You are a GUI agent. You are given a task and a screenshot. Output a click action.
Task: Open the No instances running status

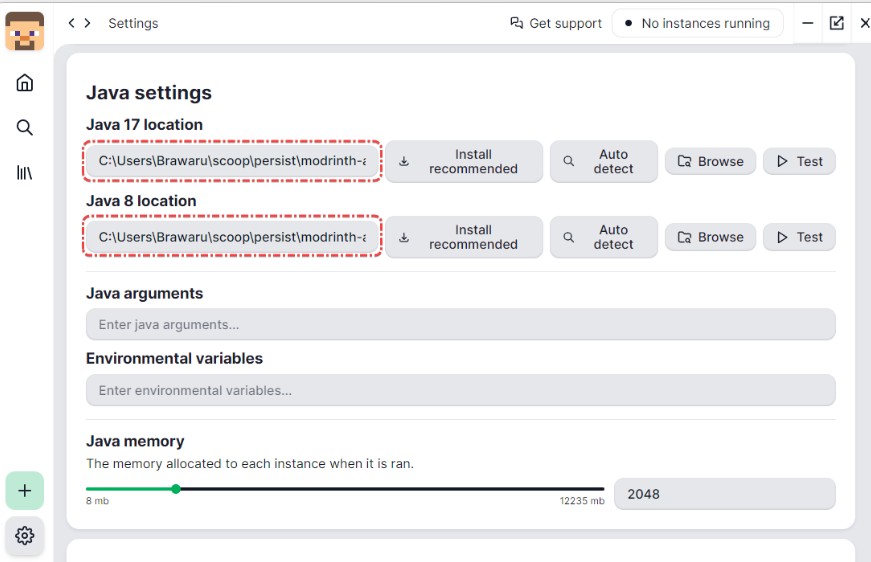[698, 23]
